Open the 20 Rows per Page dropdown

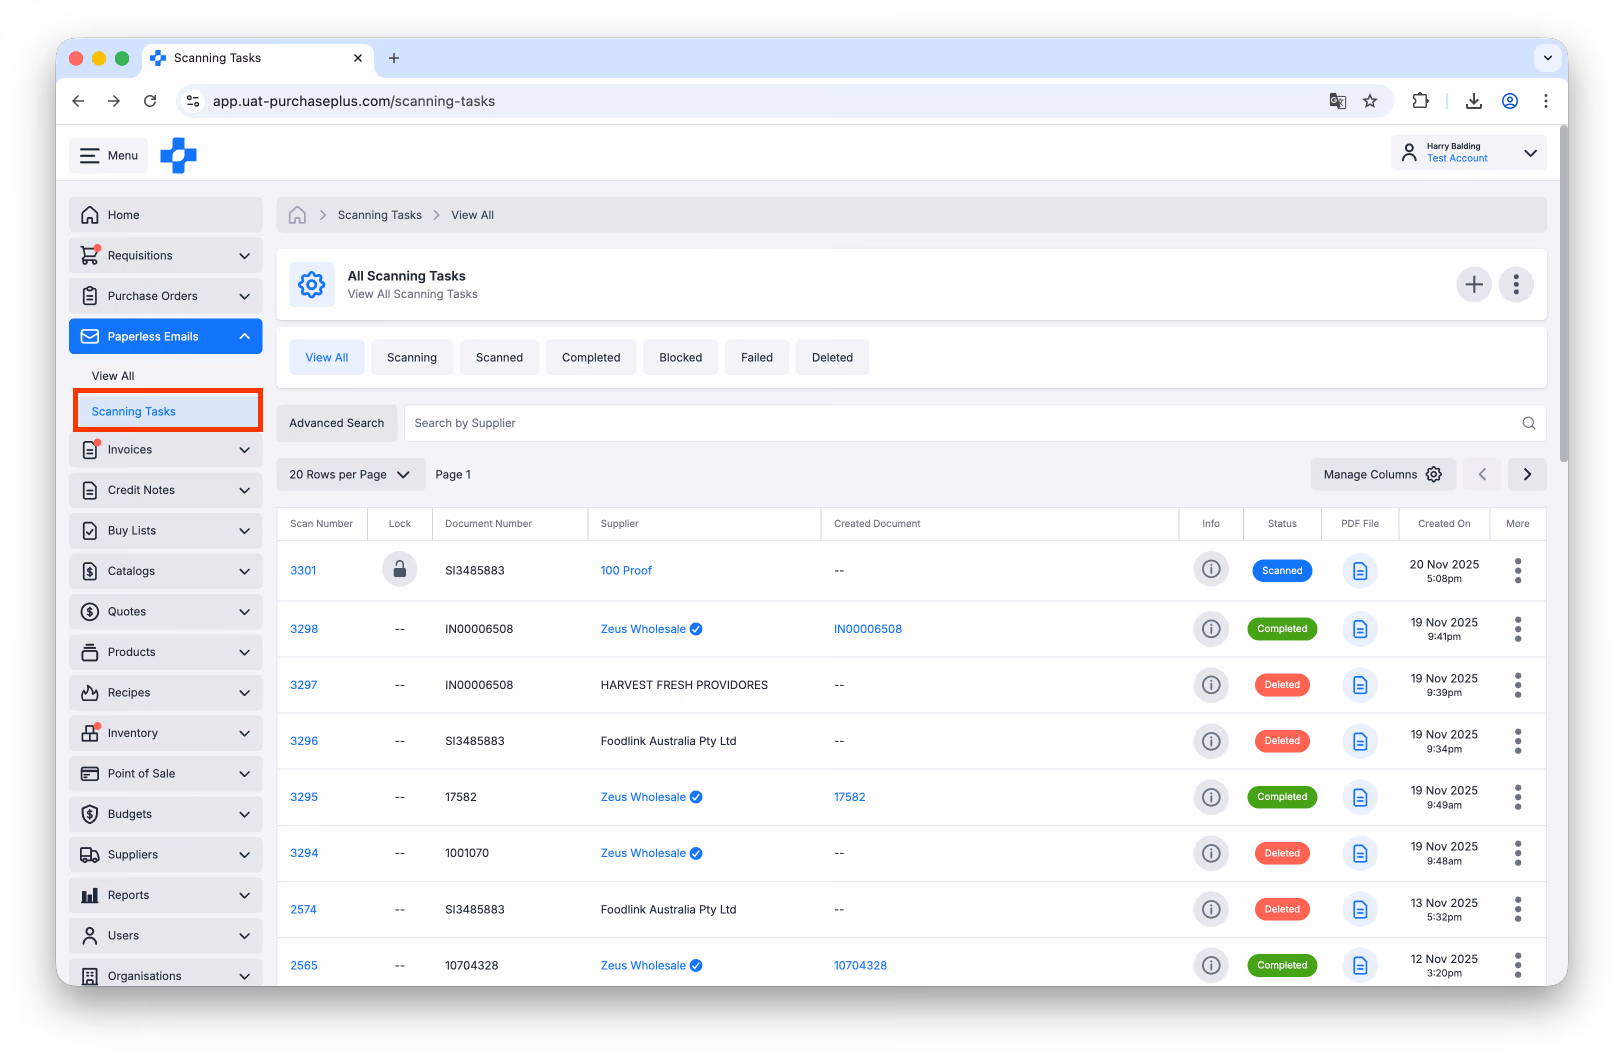coord(351,475)
